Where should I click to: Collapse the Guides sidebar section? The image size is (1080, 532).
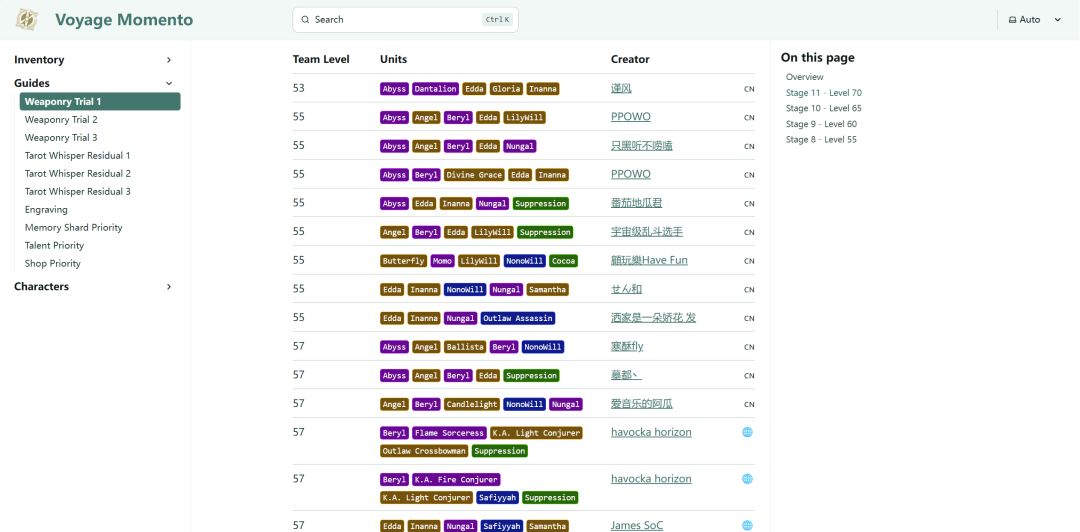[169, 83]
